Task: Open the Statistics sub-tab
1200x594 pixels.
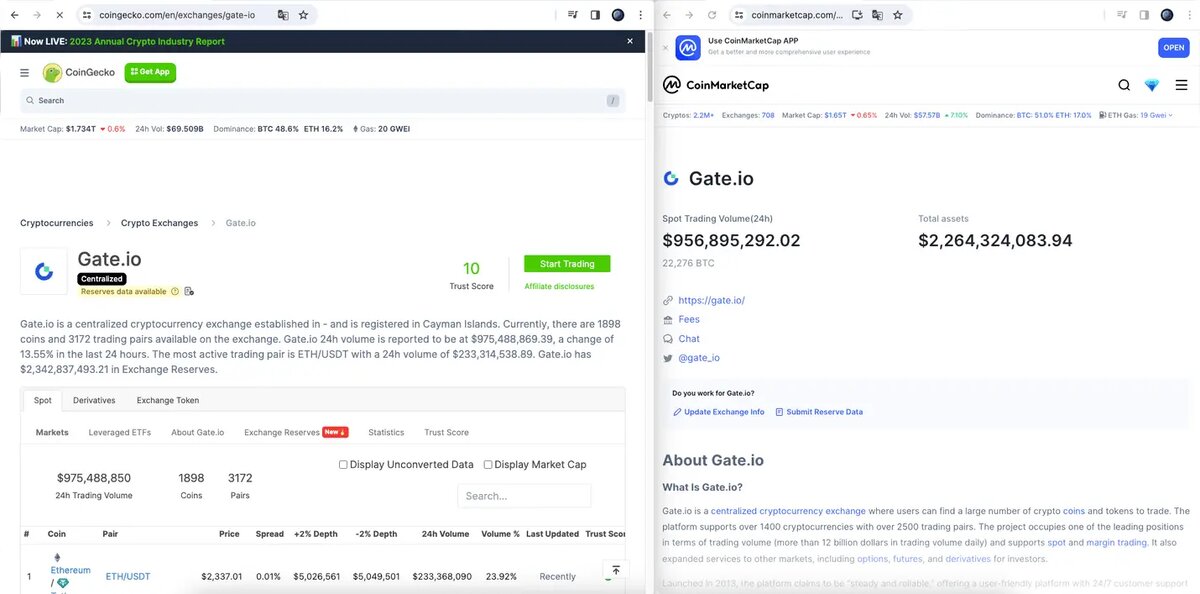Action: [x=386, y=432]
